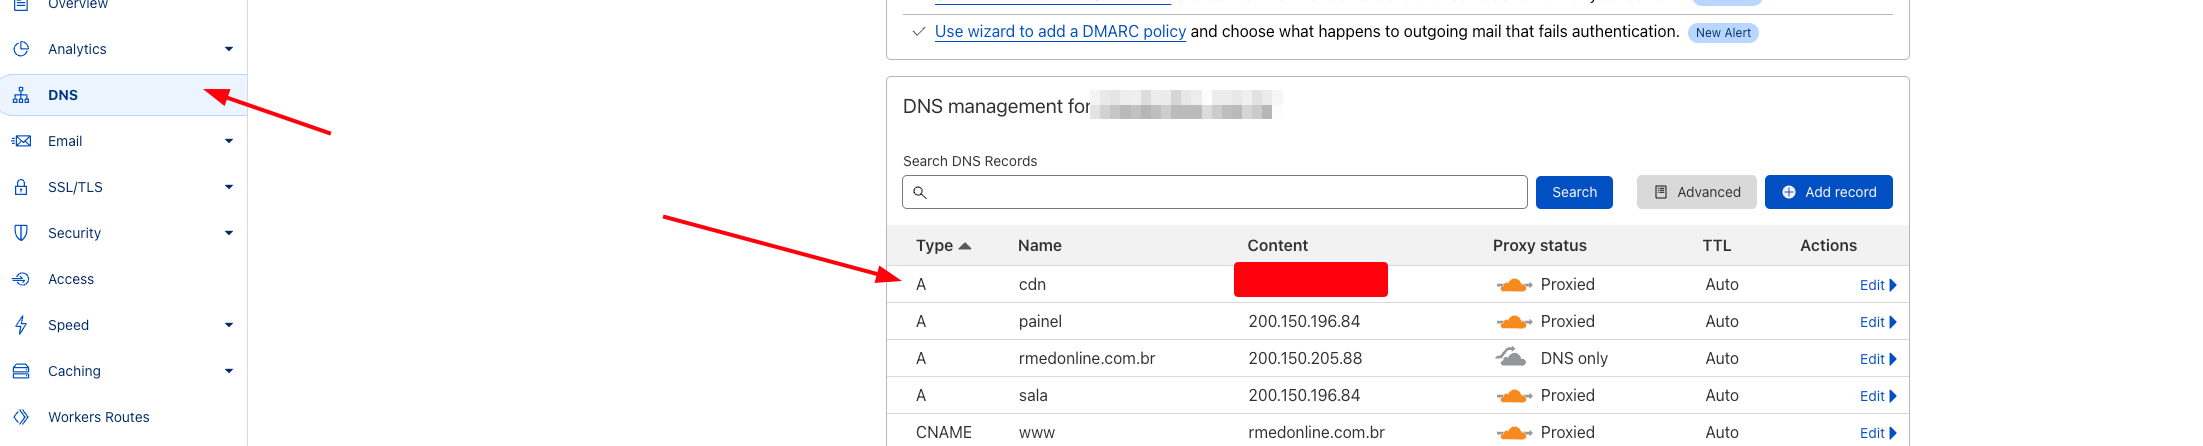Click the Workers Routes diamond icon
The width and height of the screenshot is (2203, 446).
(21, 417)
